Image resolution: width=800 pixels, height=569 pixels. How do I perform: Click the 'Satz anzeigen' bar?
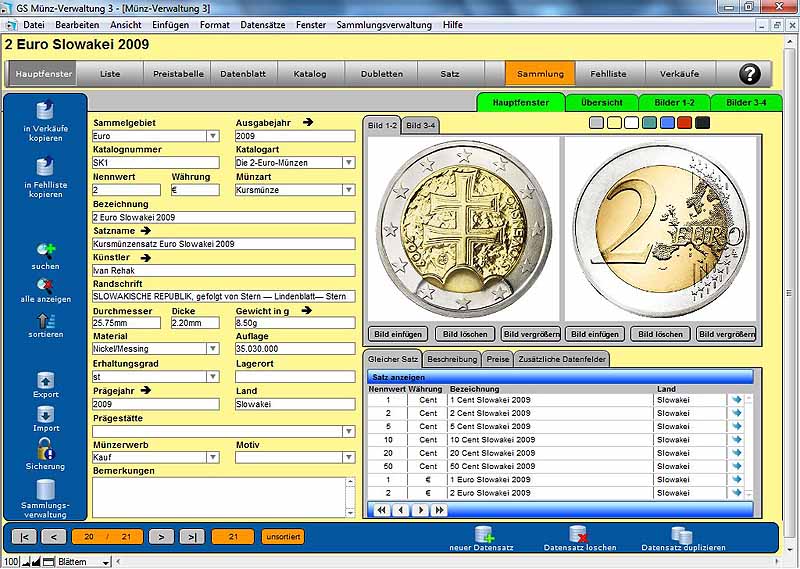[x=560, y=377]
